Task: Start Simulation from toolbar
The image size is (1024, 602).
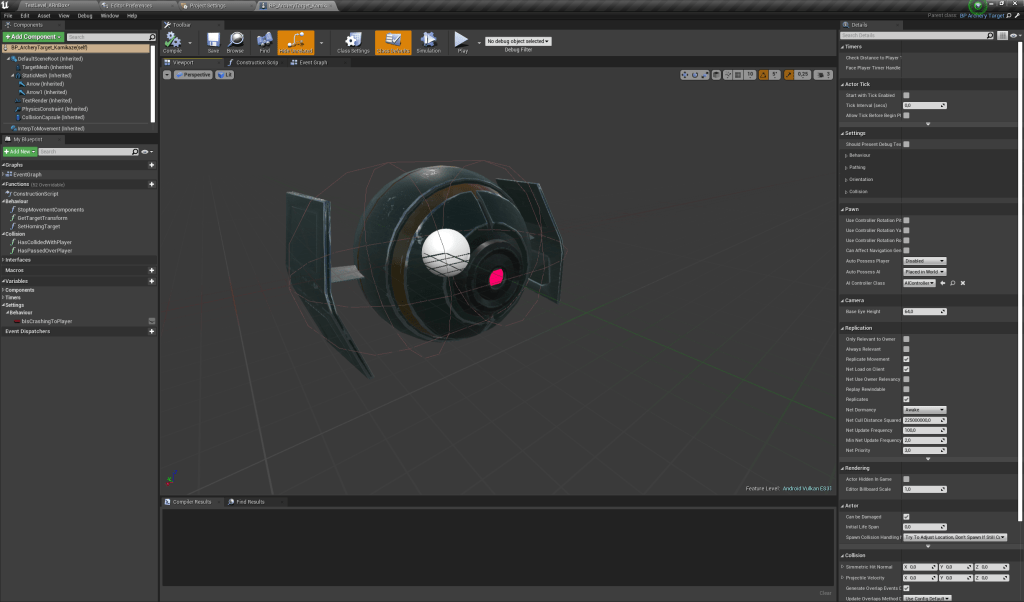Action: click(428, 40)
